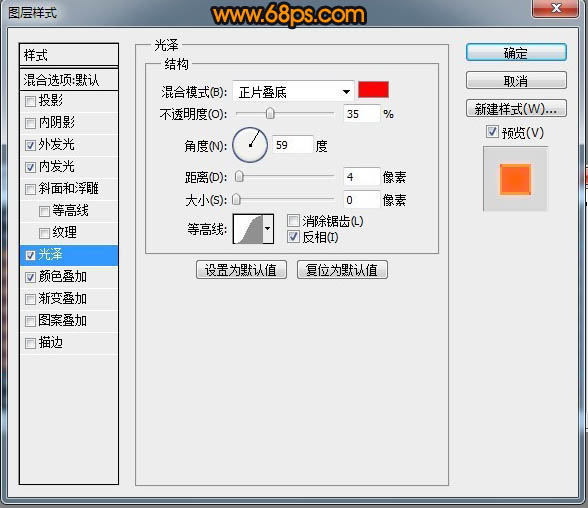Click the distance value field showing 4
The width and height of the screenshot is (588, 508).
pos(362,177)
